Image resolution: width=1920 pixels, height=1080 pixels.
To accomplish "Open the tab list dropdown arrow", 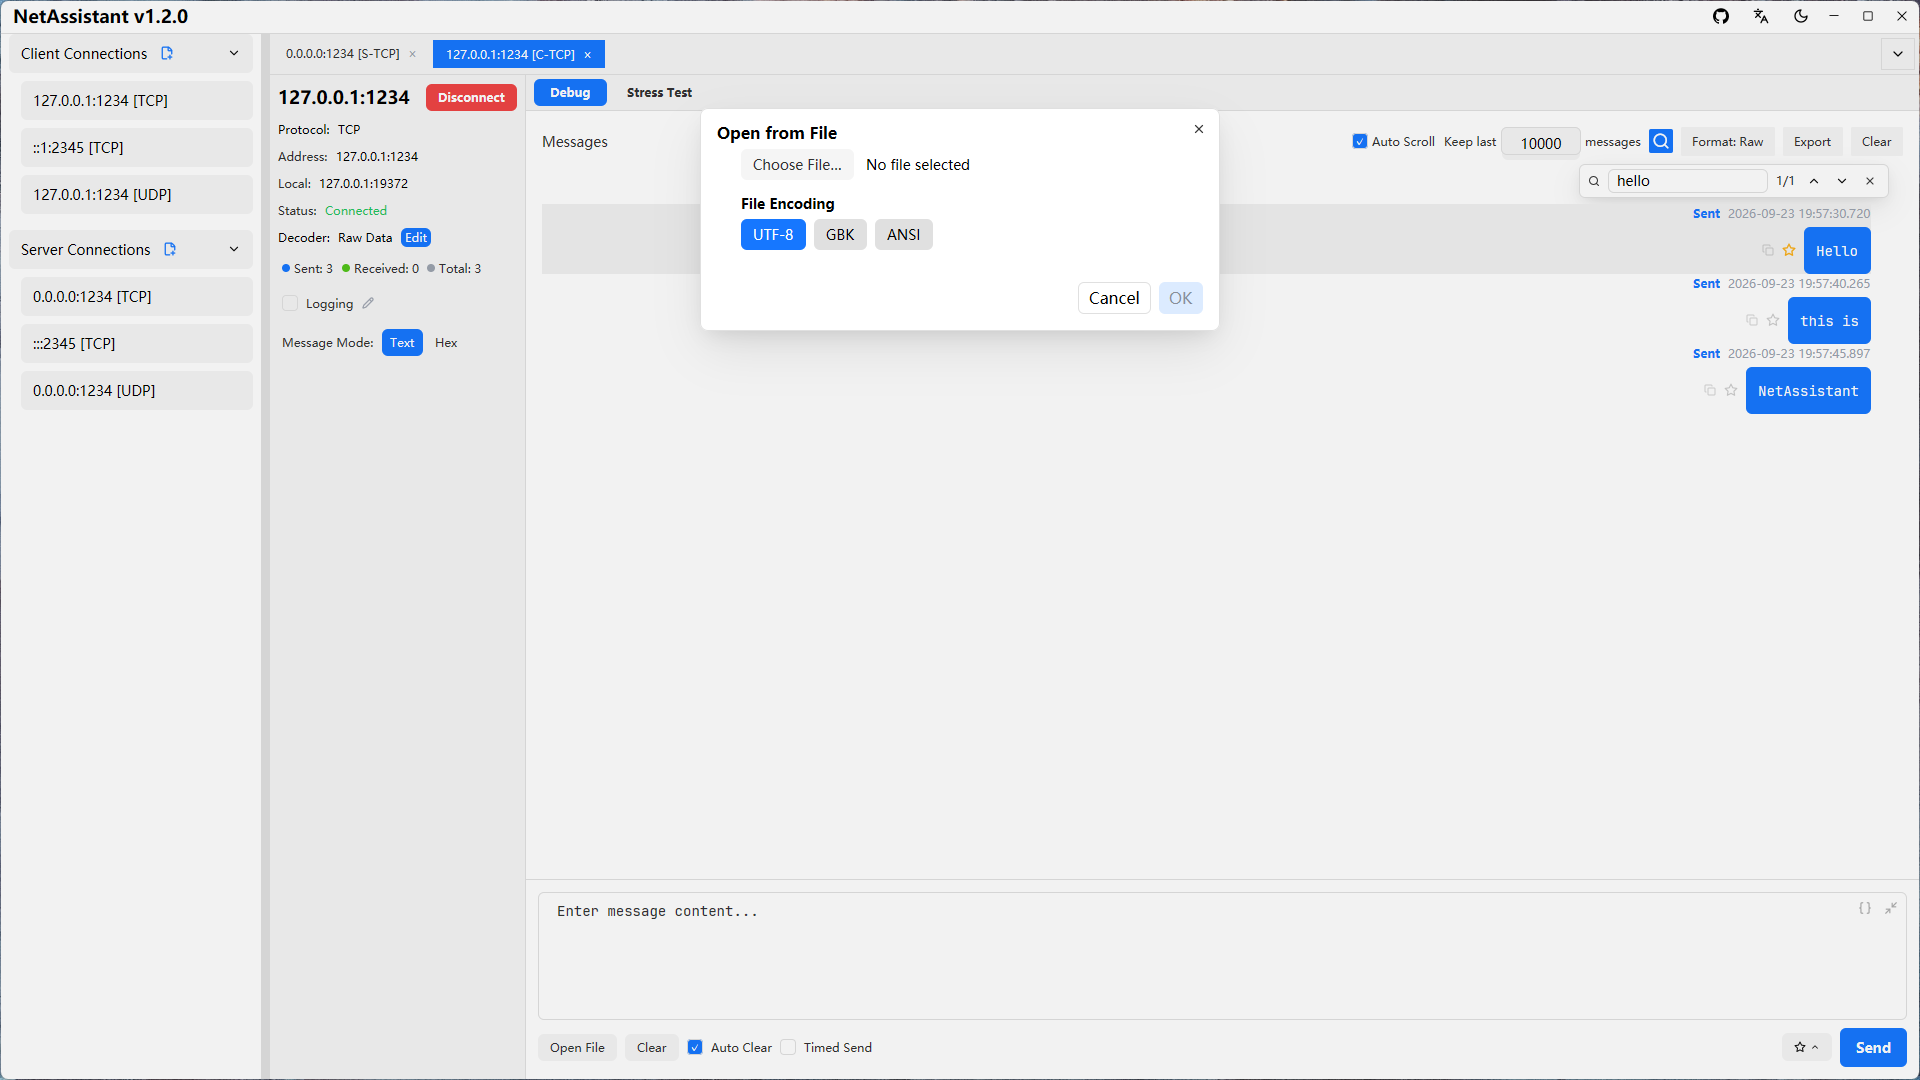I will click(1898, 54).
